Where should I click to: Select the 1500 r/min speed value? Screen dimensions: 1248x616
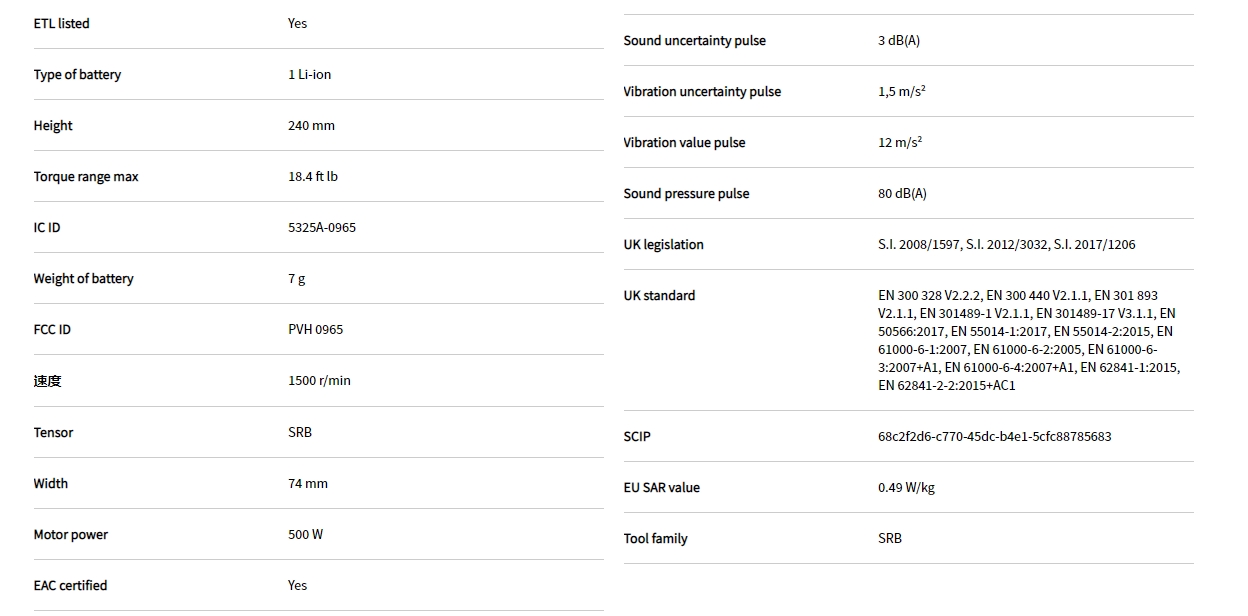(319, 380)
